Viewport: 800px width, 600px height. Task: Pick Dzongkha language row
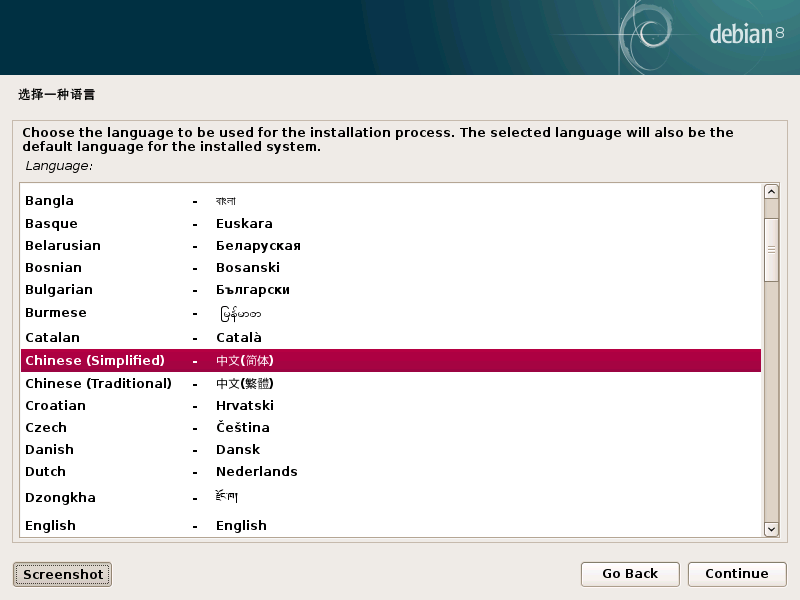pyautogui.click(x=391, y=497)
